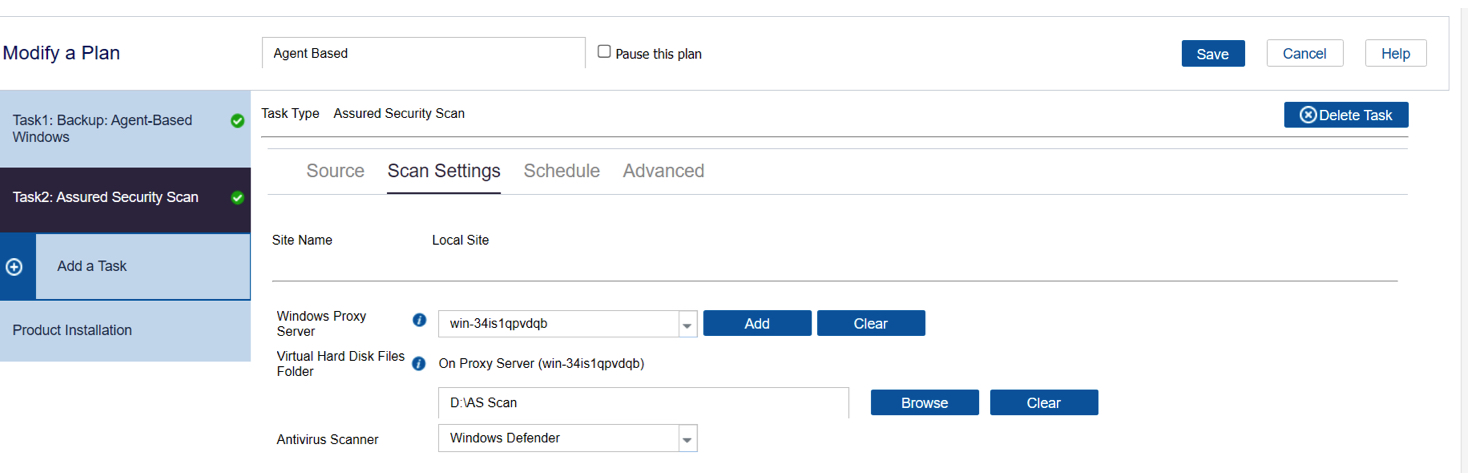
Task: Expand the Windows Proxy Server dropdown arrow
Action: [x=687, y=324]
